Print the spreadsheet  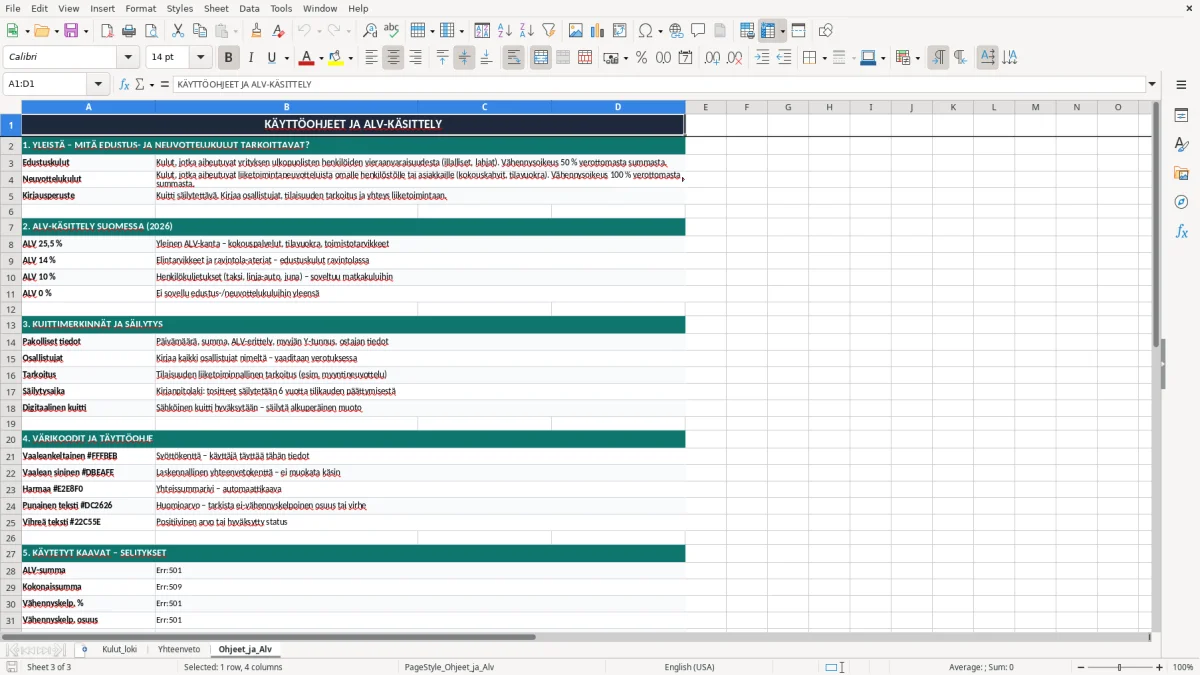(x=127, y=31)
